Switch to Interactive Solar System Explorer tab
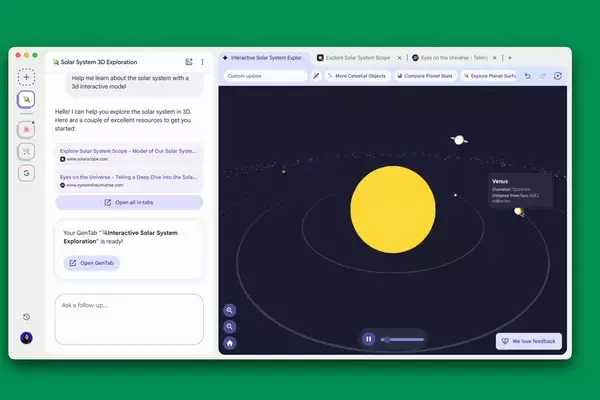Image resolution: width=600 pixels, height=400 pixels. pyautogui.click(x=265, y=58)
